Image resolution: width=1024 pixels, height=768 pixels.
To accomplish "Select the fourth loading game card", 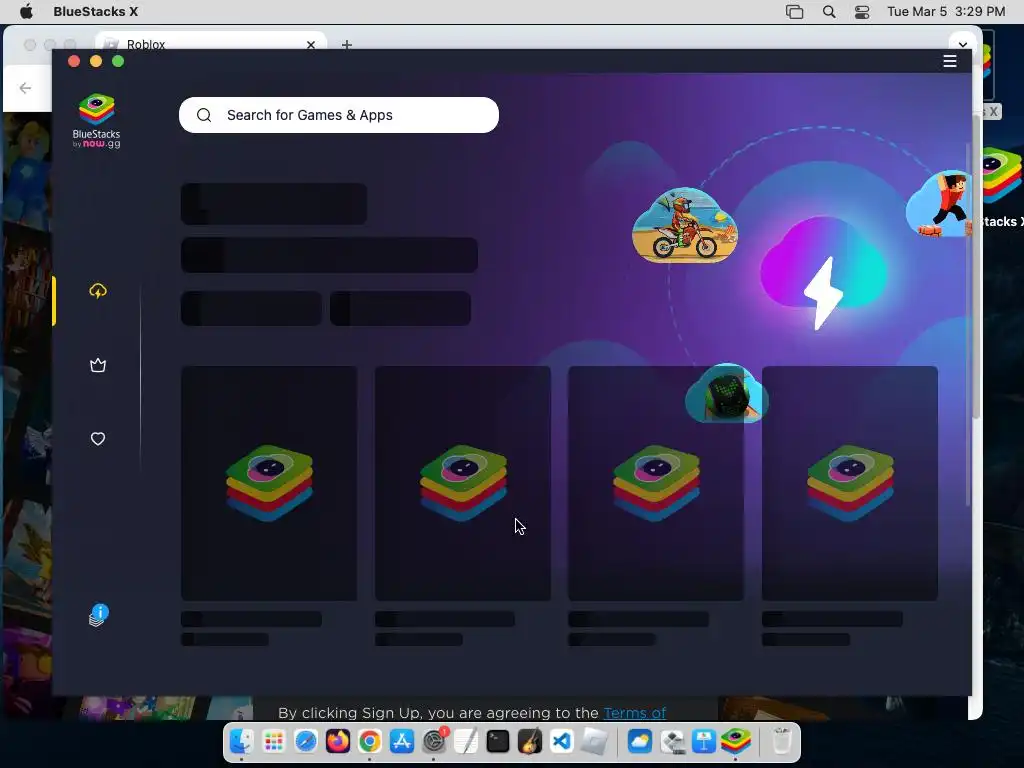I will point(850,483).
